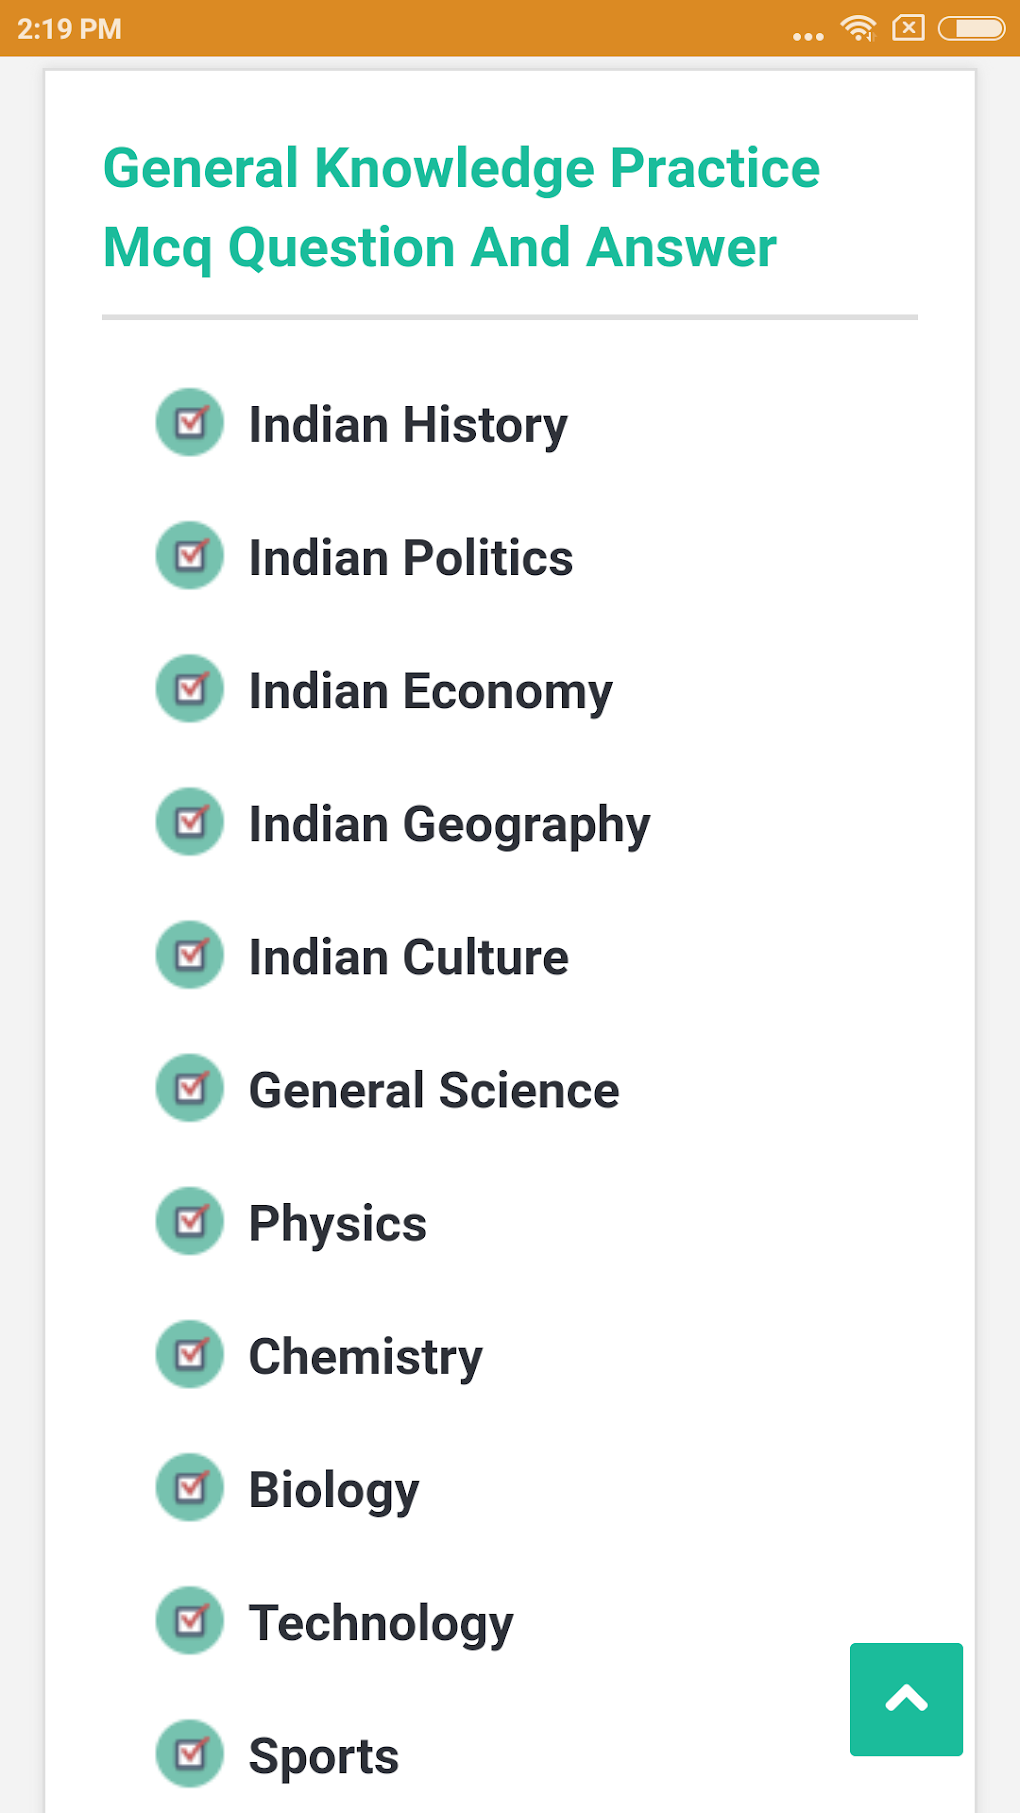The image size is (1020, 1813).
Task: Select the Indian History checkmark icon
Action: pos(189,423)
